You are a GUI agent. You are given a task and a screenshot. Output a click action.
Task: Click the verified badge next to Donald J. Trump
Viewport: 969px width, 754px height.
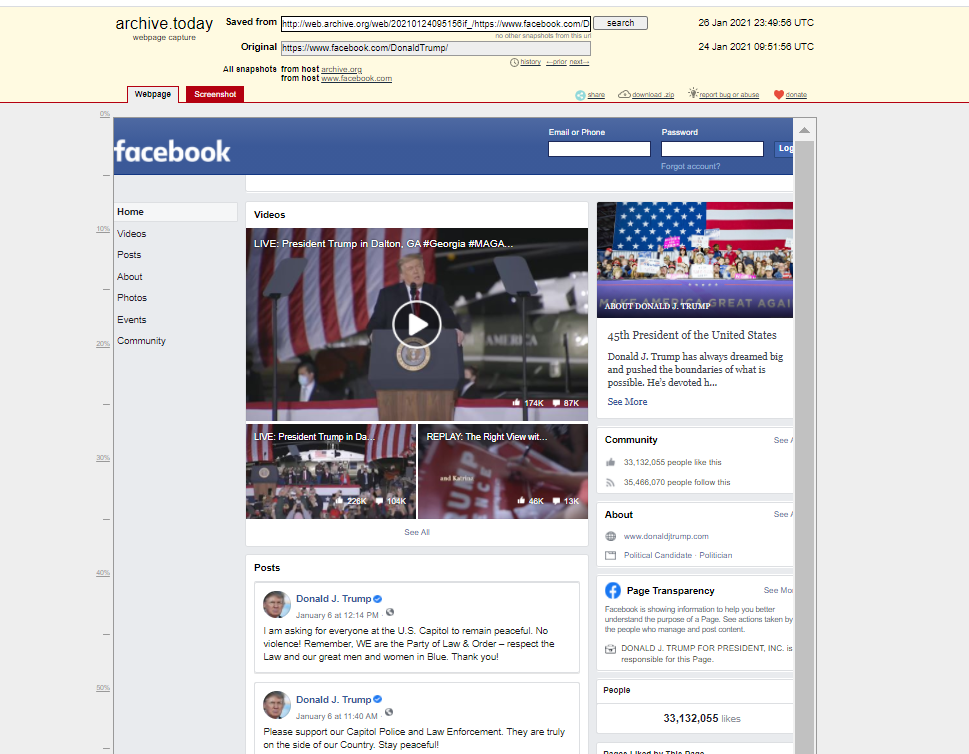(378, 599)
